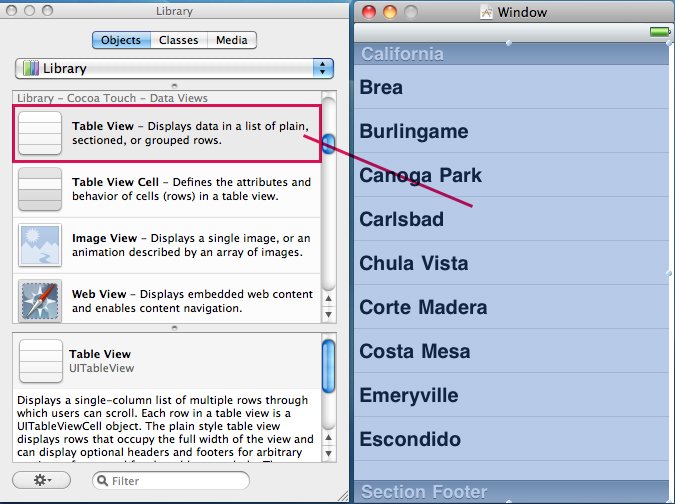Select the Chula Vista row in Window
Screen dimensions: 675x504
coord(511,263)
